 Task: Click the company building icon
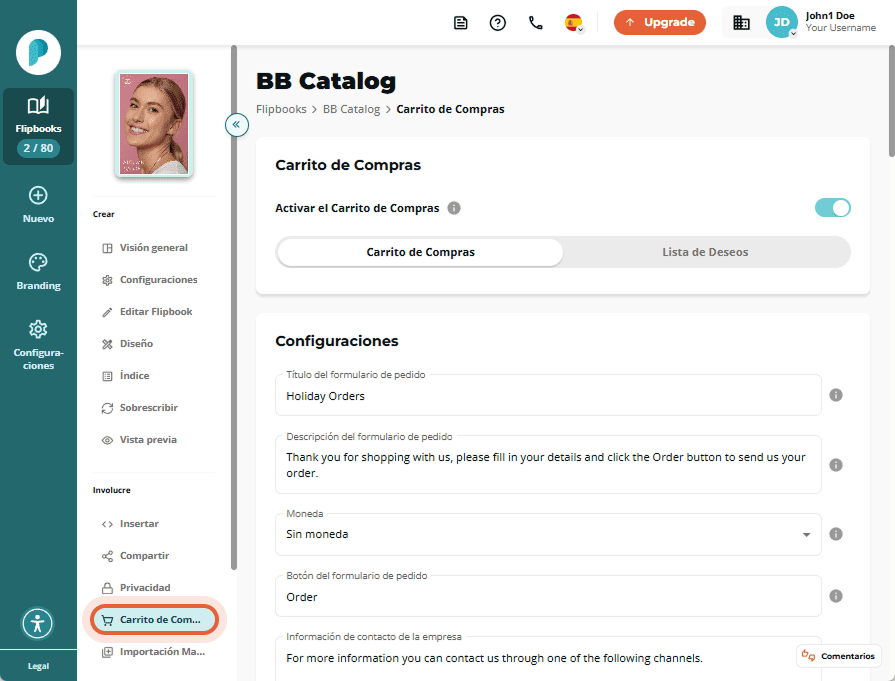[x=741, y=23]
